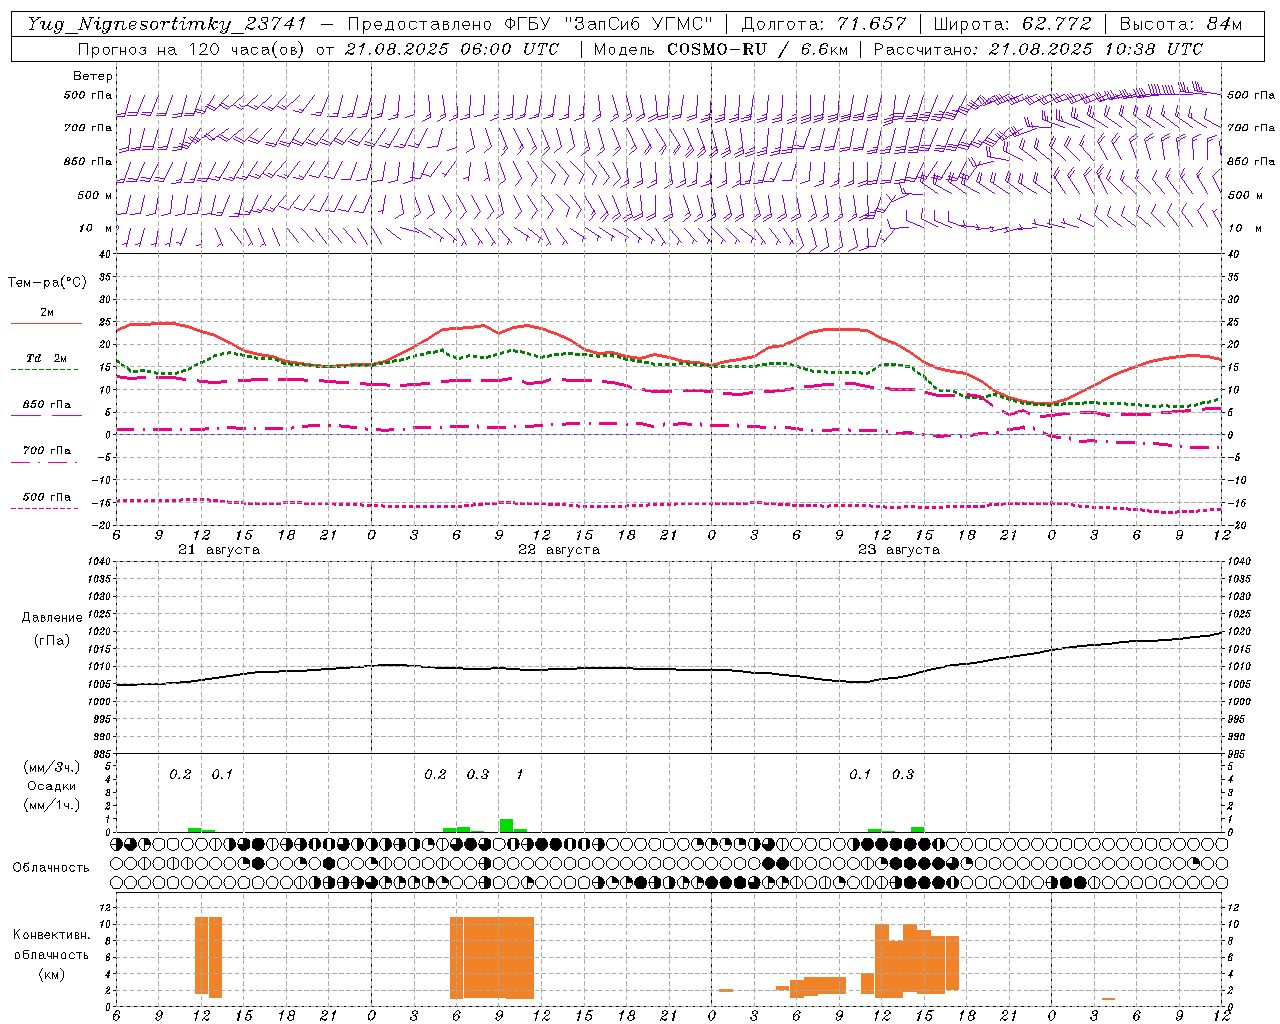Screen dimensions: 1280x1024
Task: Click the 850 гПа temperature legend entry
Action: click(x=46, y=405)
